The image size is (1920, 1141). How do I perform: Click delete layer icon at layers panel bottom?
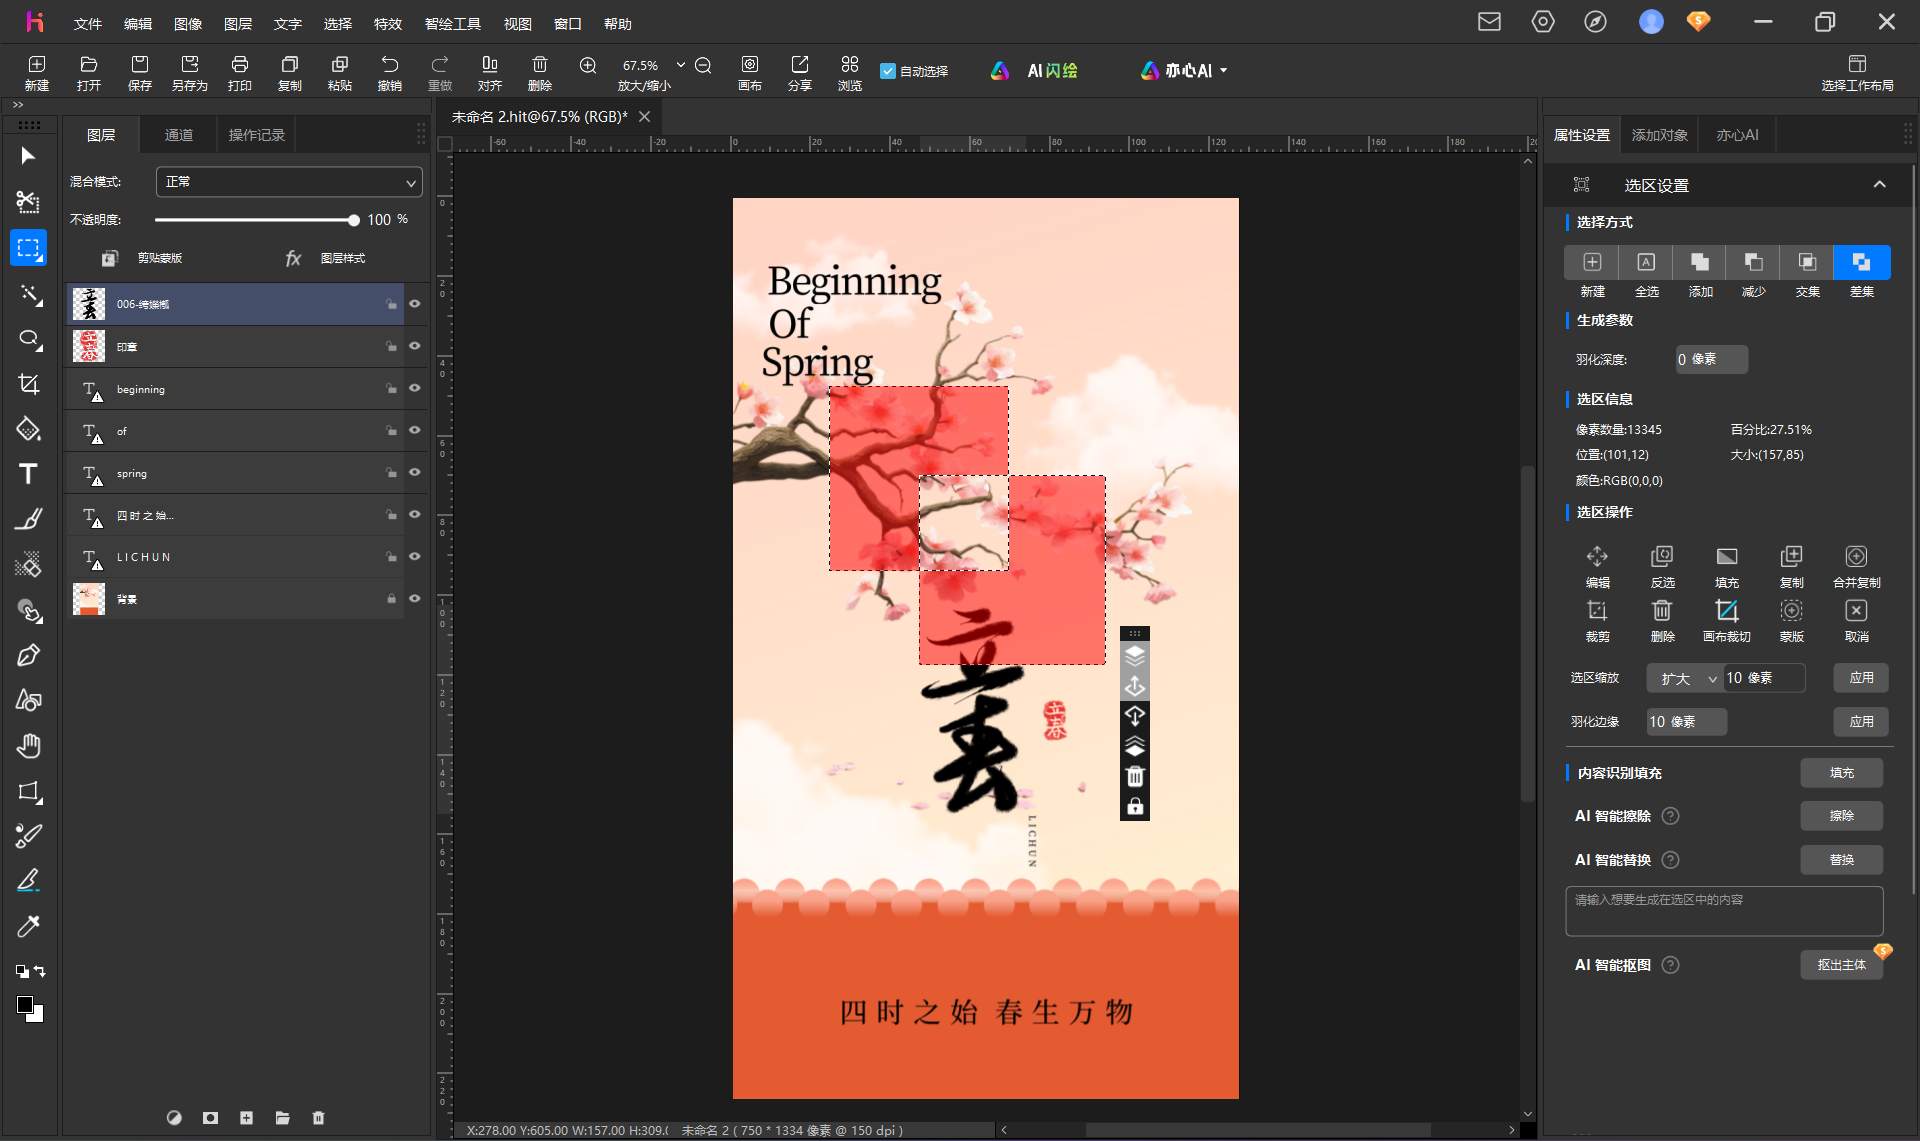pyautogui.click(x=318, y=1118)
